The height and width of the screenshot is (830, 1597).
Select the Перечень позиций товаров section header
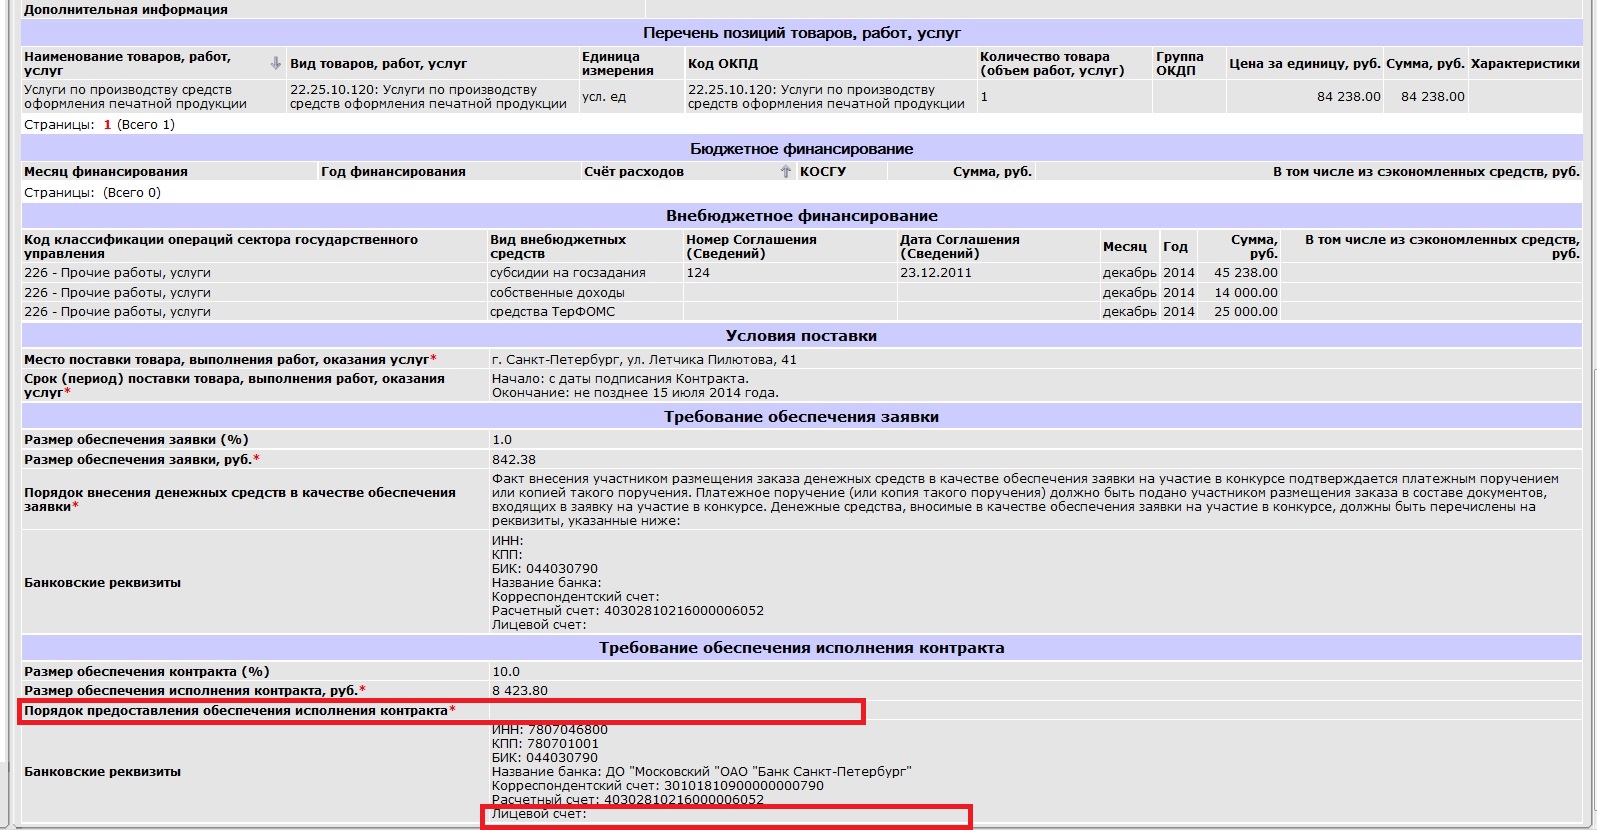(801, 33)
